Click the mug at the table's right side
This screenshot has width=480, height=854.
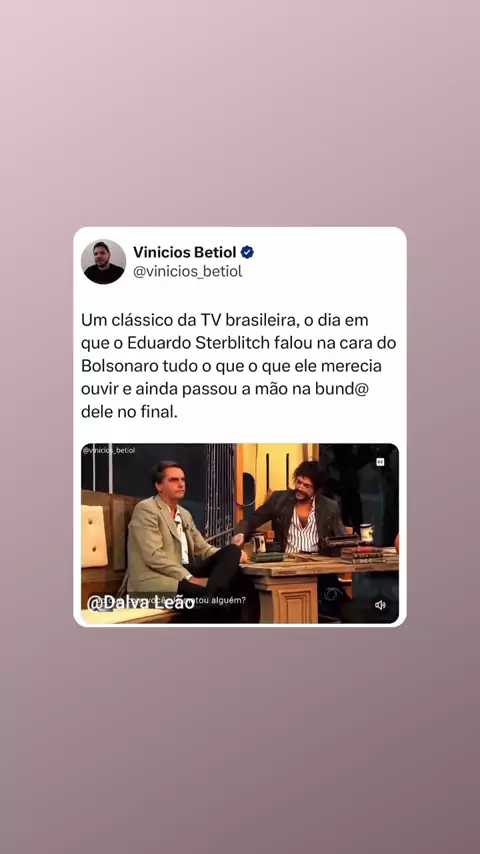pyautogui.click(x=367, y=533)
